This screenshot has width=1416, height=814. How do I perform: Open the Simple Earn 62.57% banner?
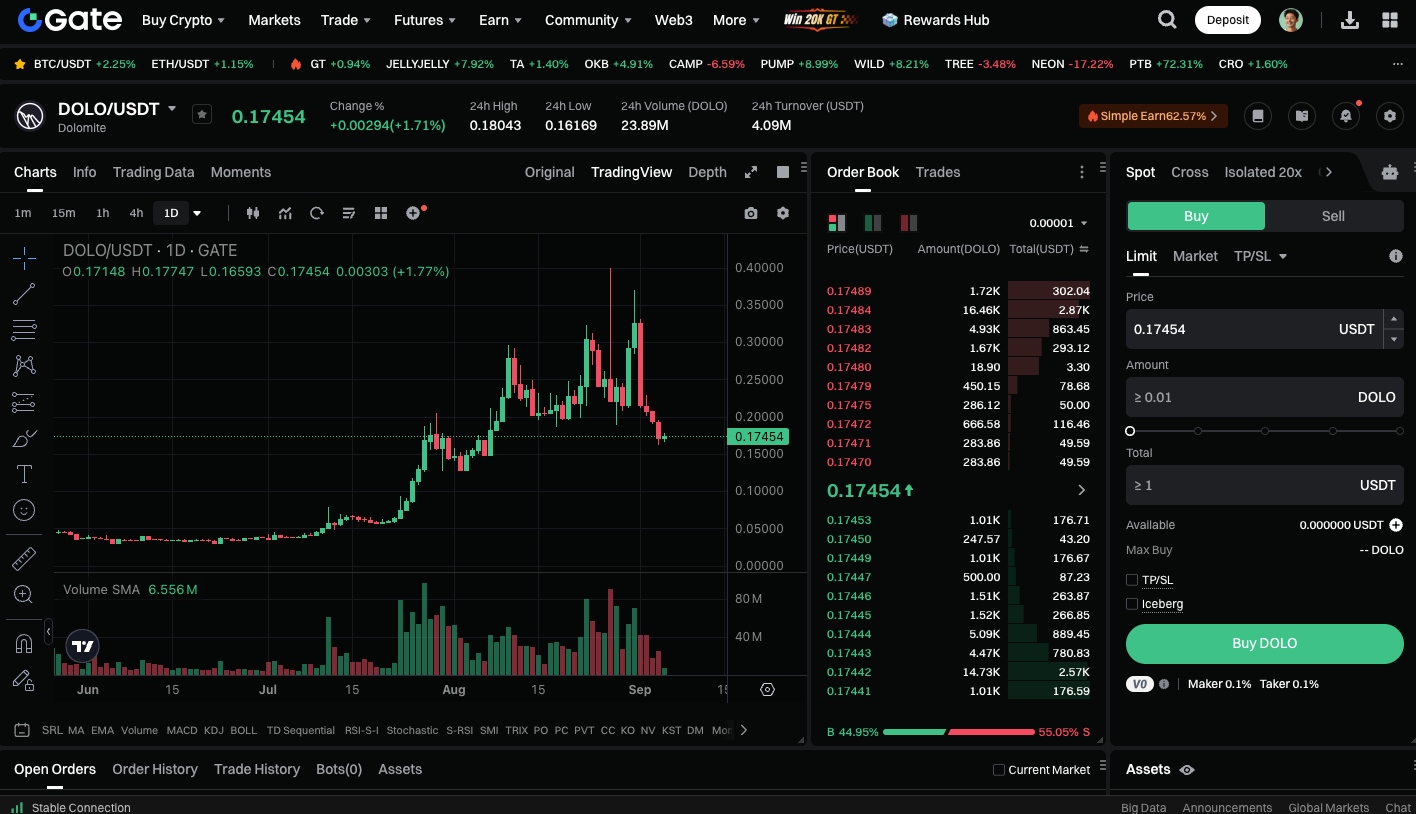click(x=1153, y=116)
